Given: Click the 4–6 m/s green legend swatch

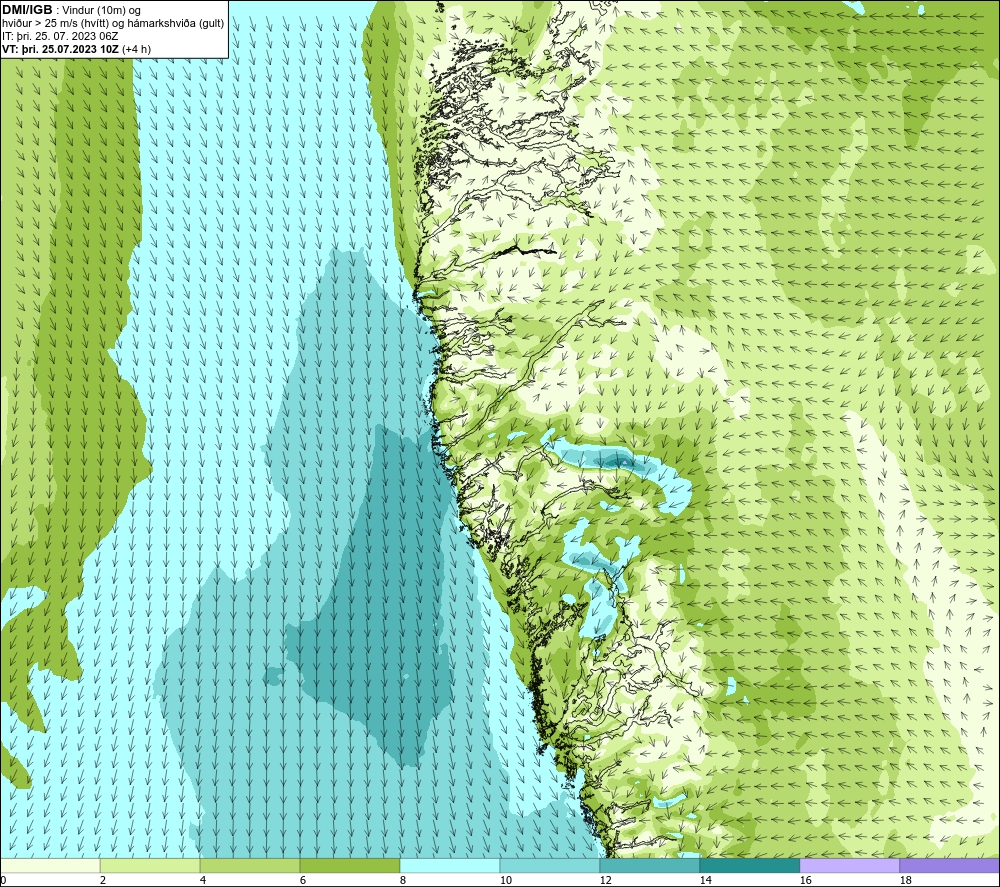Looking at the screenshot, I should pos(250,865).
